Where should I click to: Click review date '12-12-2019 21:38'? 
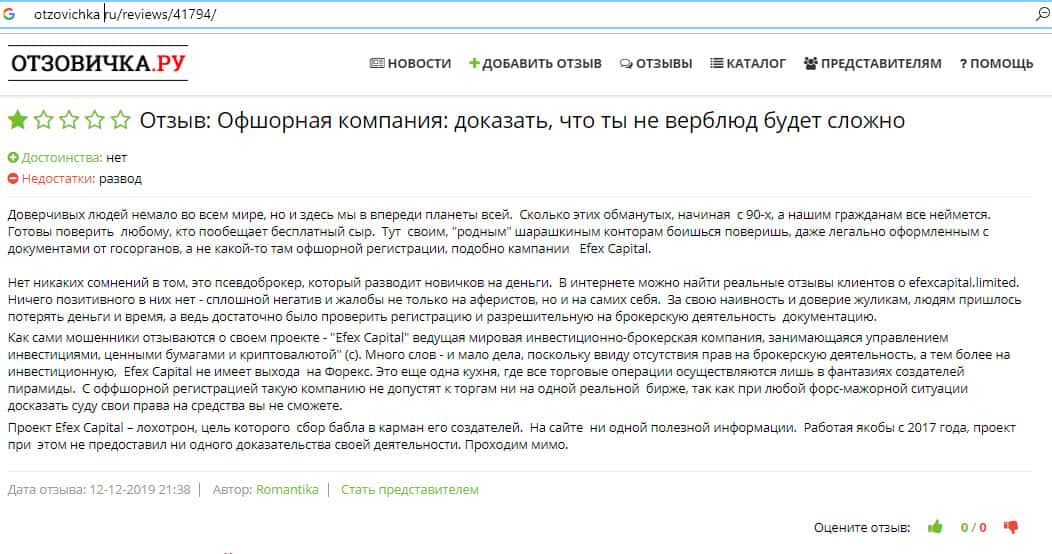[x=140, y=490]
